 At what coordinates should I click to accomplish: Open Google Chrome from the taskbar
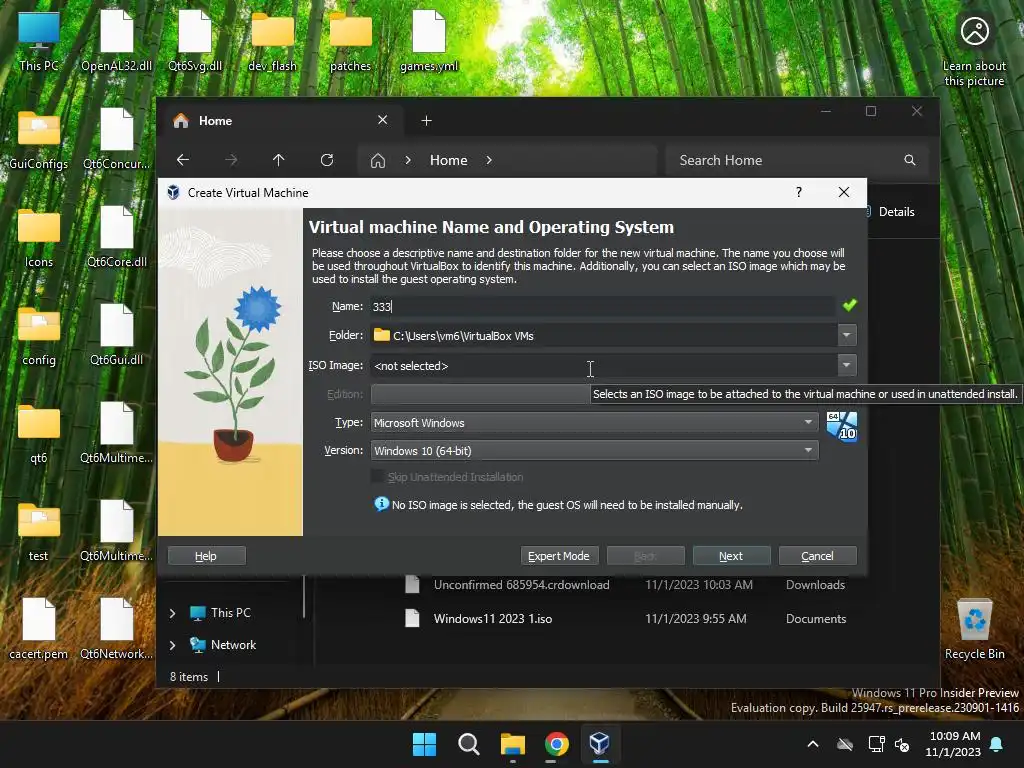click(556, 744)
